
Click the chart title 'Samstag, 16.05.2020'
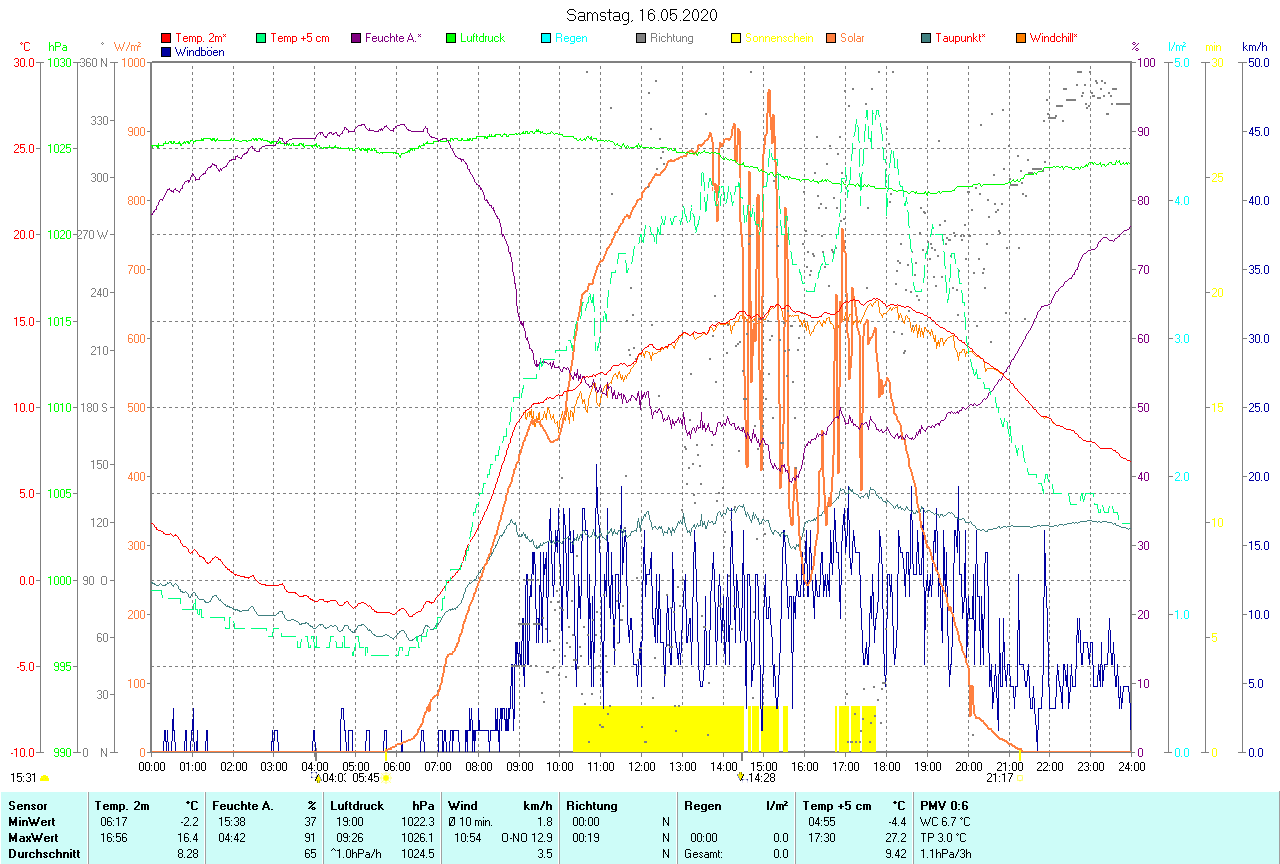(x=641, y=15)
